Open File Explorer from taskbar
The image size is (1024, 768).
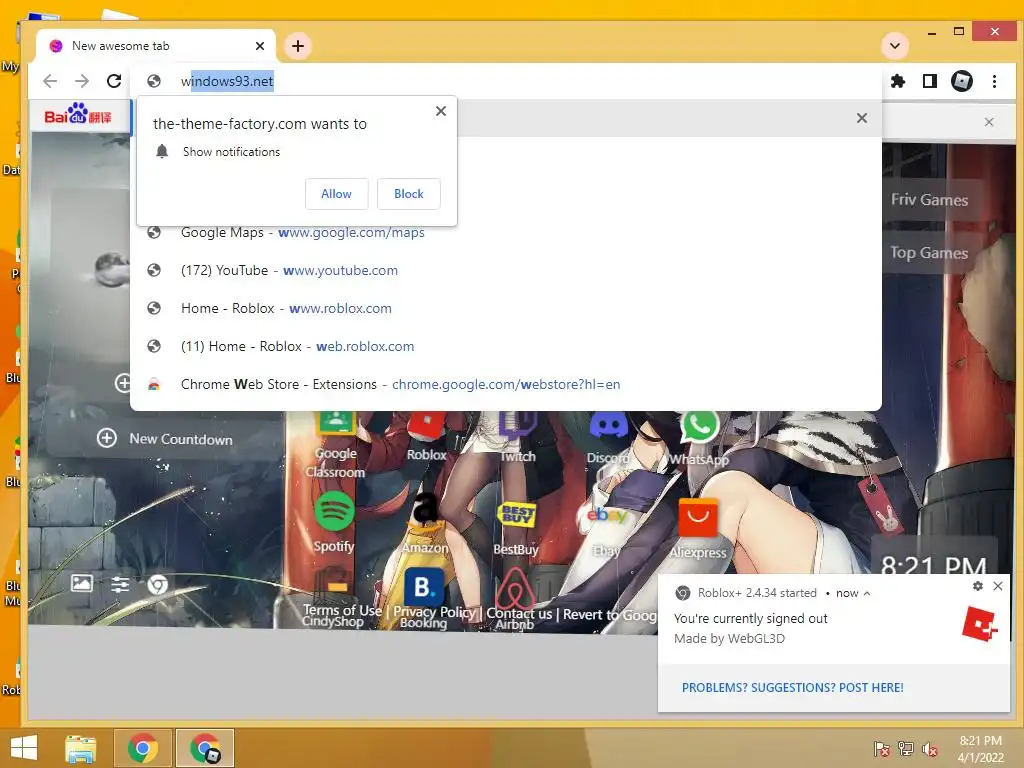80,748
